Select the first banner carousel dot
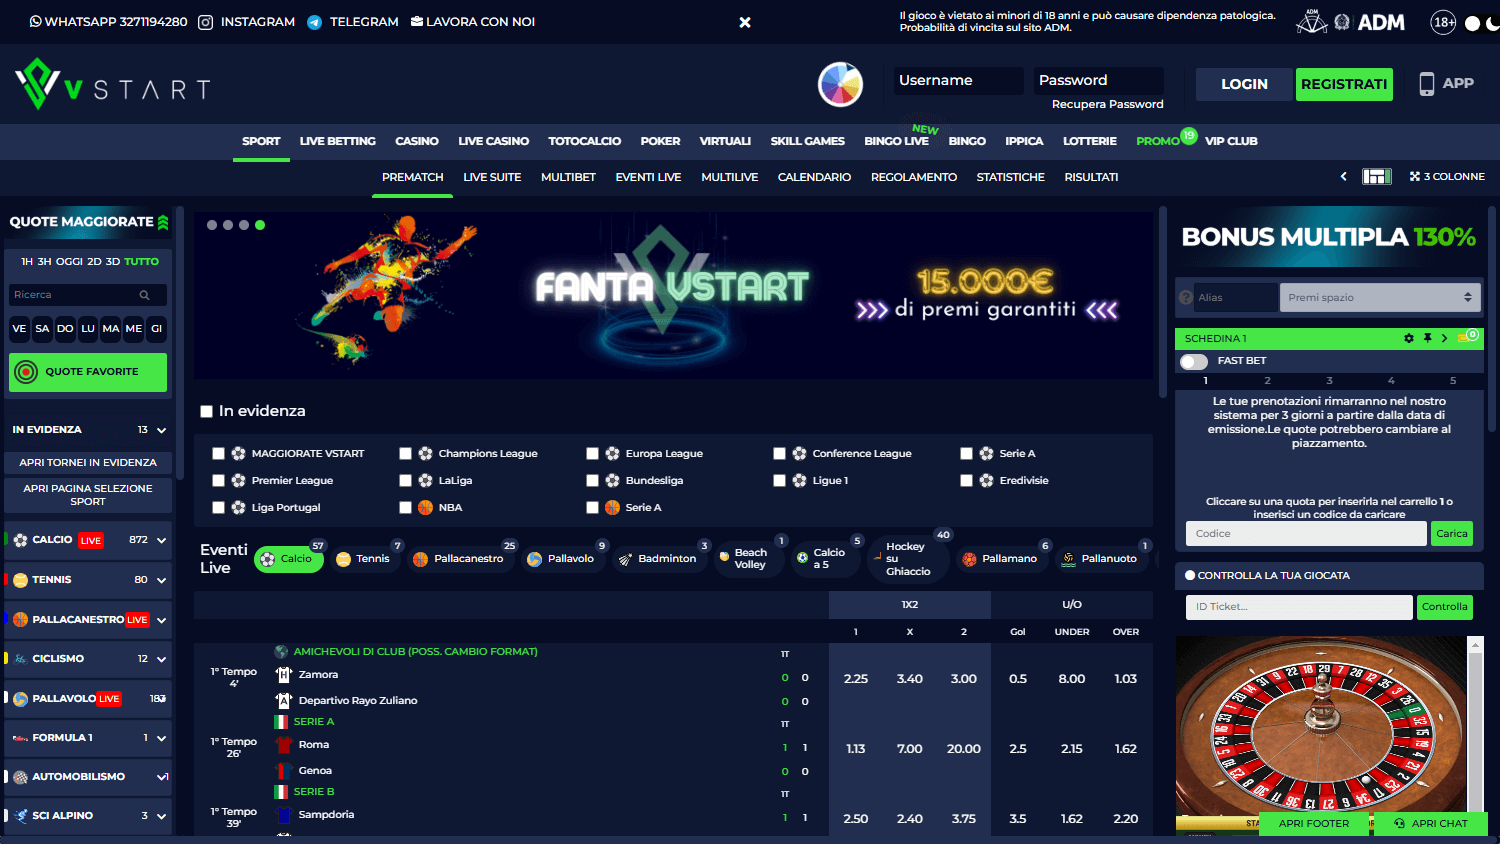This screenshot has height=844, width=1500. tap(212, 225)
